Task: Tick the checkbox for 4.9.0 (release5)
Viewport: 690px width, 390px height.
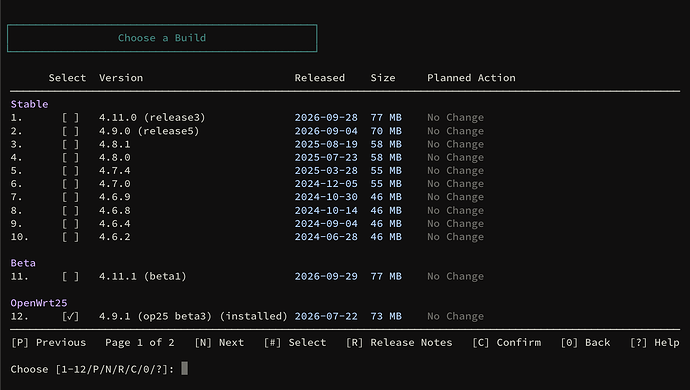Action: 70,131
